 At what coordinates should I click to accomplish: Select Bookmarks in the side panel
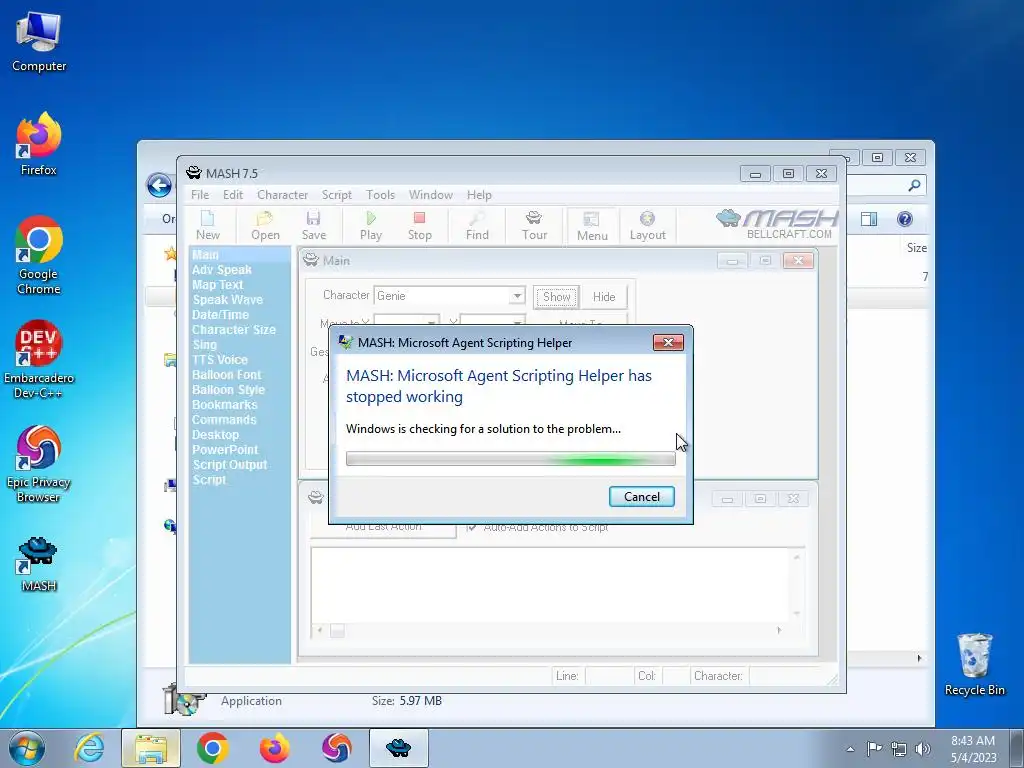[x=225, y=405]
